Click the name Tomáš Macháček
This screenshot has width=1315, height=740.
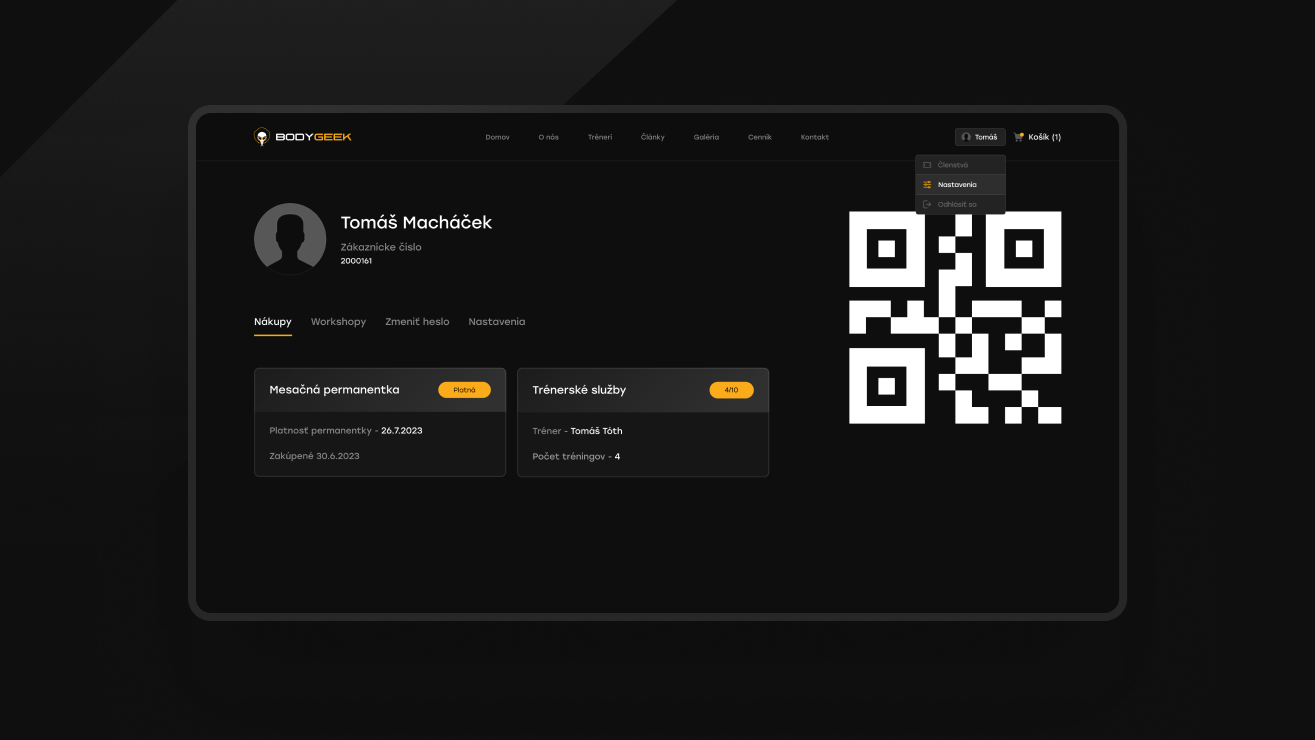point(416,223)
